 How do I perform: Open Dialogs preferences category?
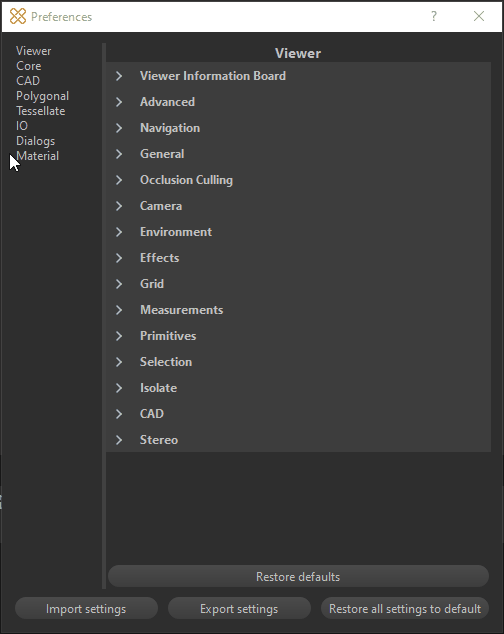coord(36,141)
